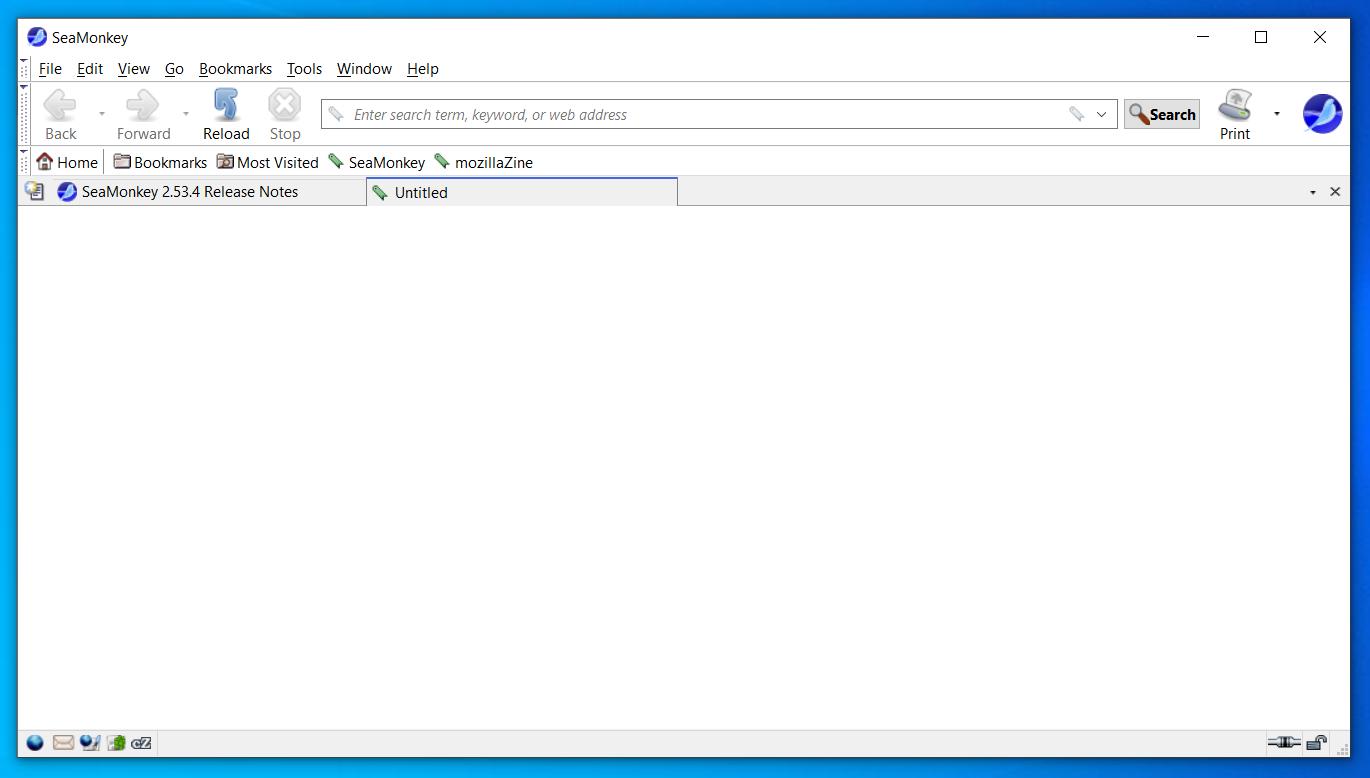Click the security padlock icon
The image size is (1370, 778).
click(x=1317, y=742)
